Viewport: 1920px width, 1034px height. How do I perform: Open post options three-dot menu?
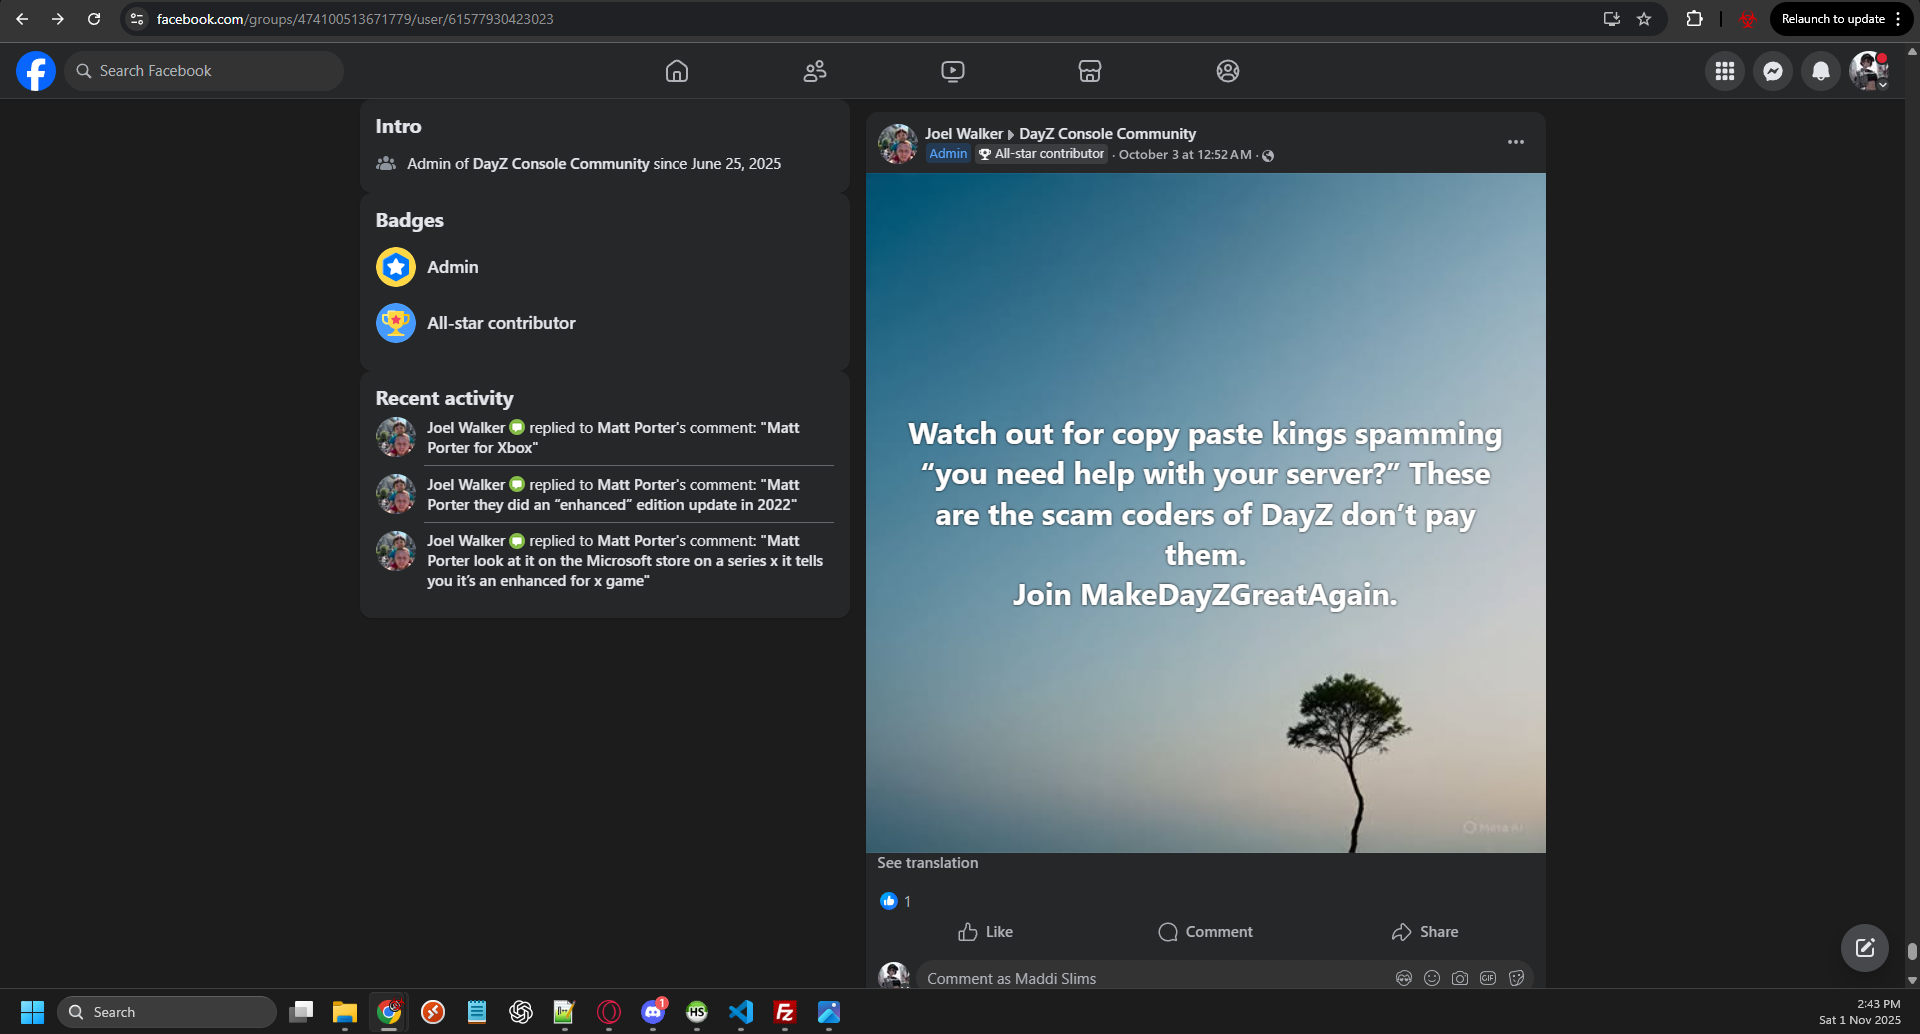(1516, 142)
